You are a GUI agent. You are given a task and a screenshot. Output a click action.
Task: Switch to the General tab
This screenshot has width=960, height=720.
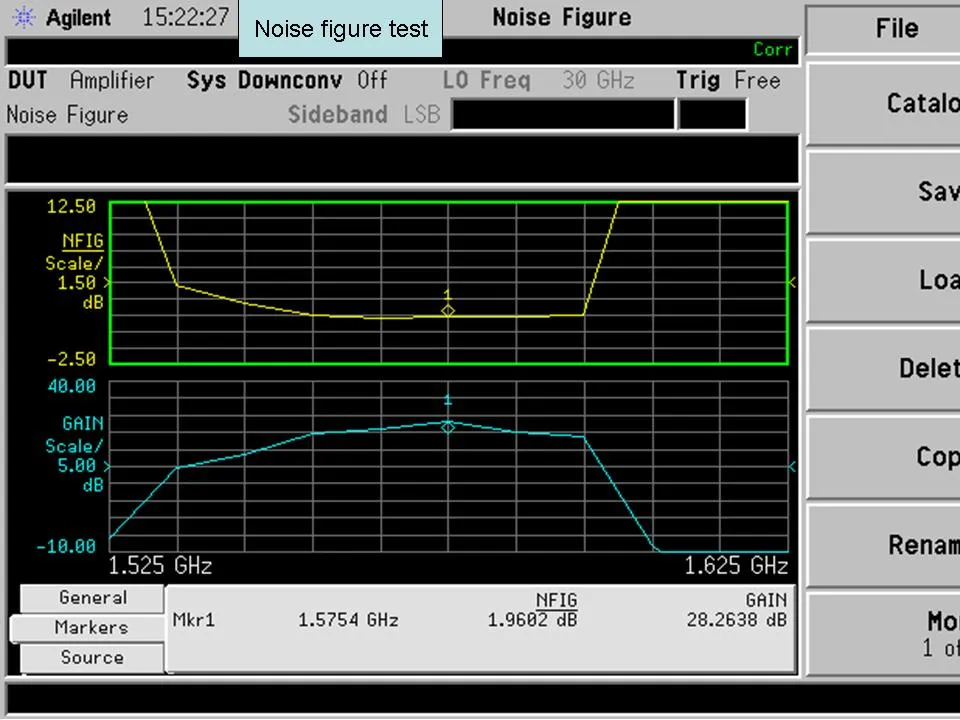[x=92, y=598]
